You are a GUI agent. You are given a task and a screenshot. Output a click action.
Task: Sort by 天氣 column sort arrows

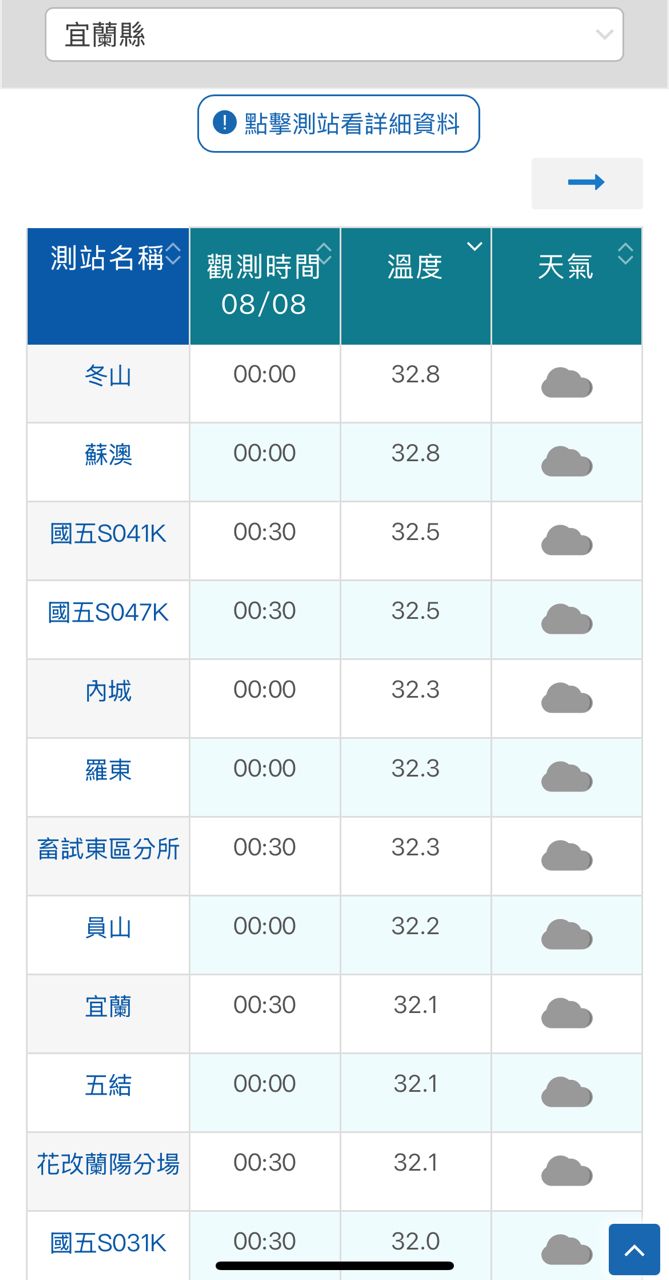tap(626, 253)
